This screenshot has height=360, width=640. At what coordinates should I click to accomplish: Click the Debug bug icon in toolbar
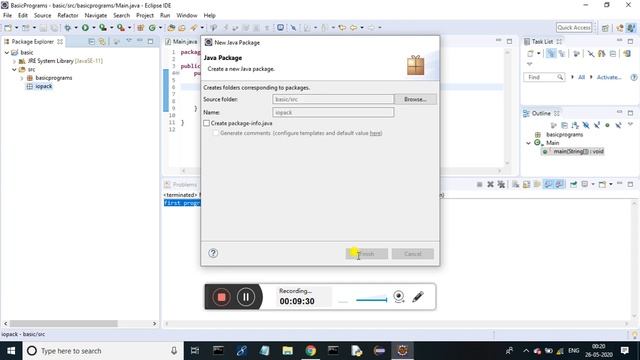tap(67, 27)
